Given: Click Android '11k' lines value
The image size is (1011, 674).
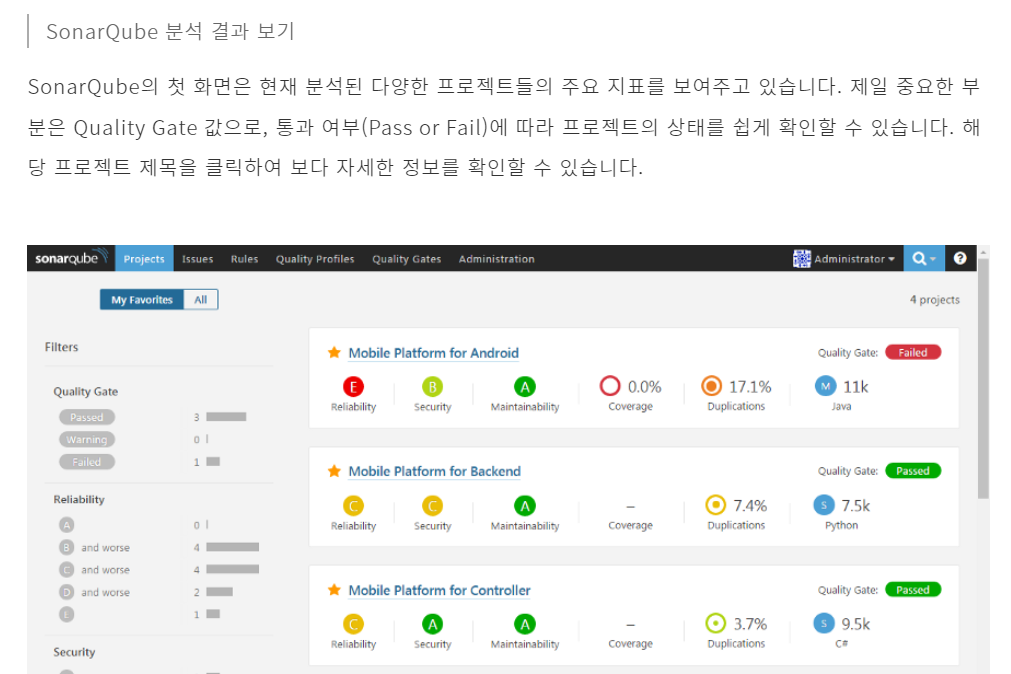Looking at the screenshot, I should pos(856,387).
